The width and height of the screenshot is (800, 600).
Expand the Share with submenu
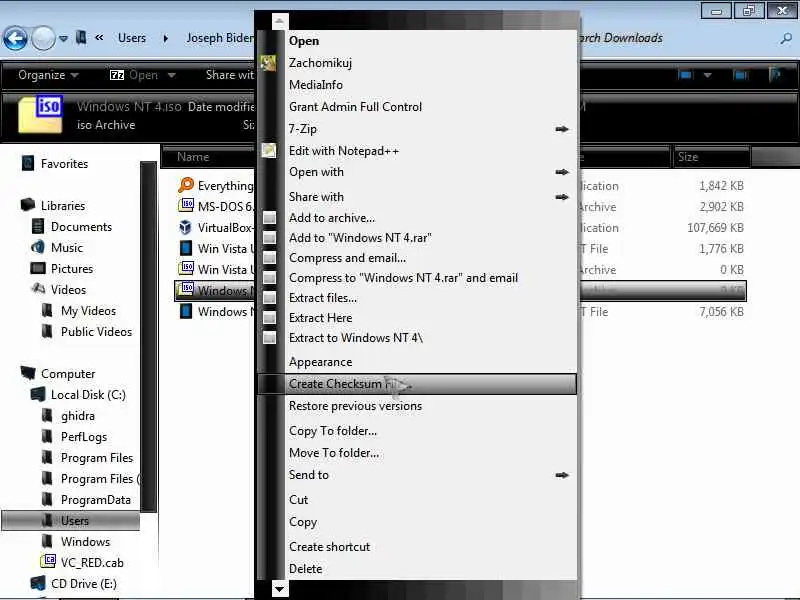[x=418, y=196]
